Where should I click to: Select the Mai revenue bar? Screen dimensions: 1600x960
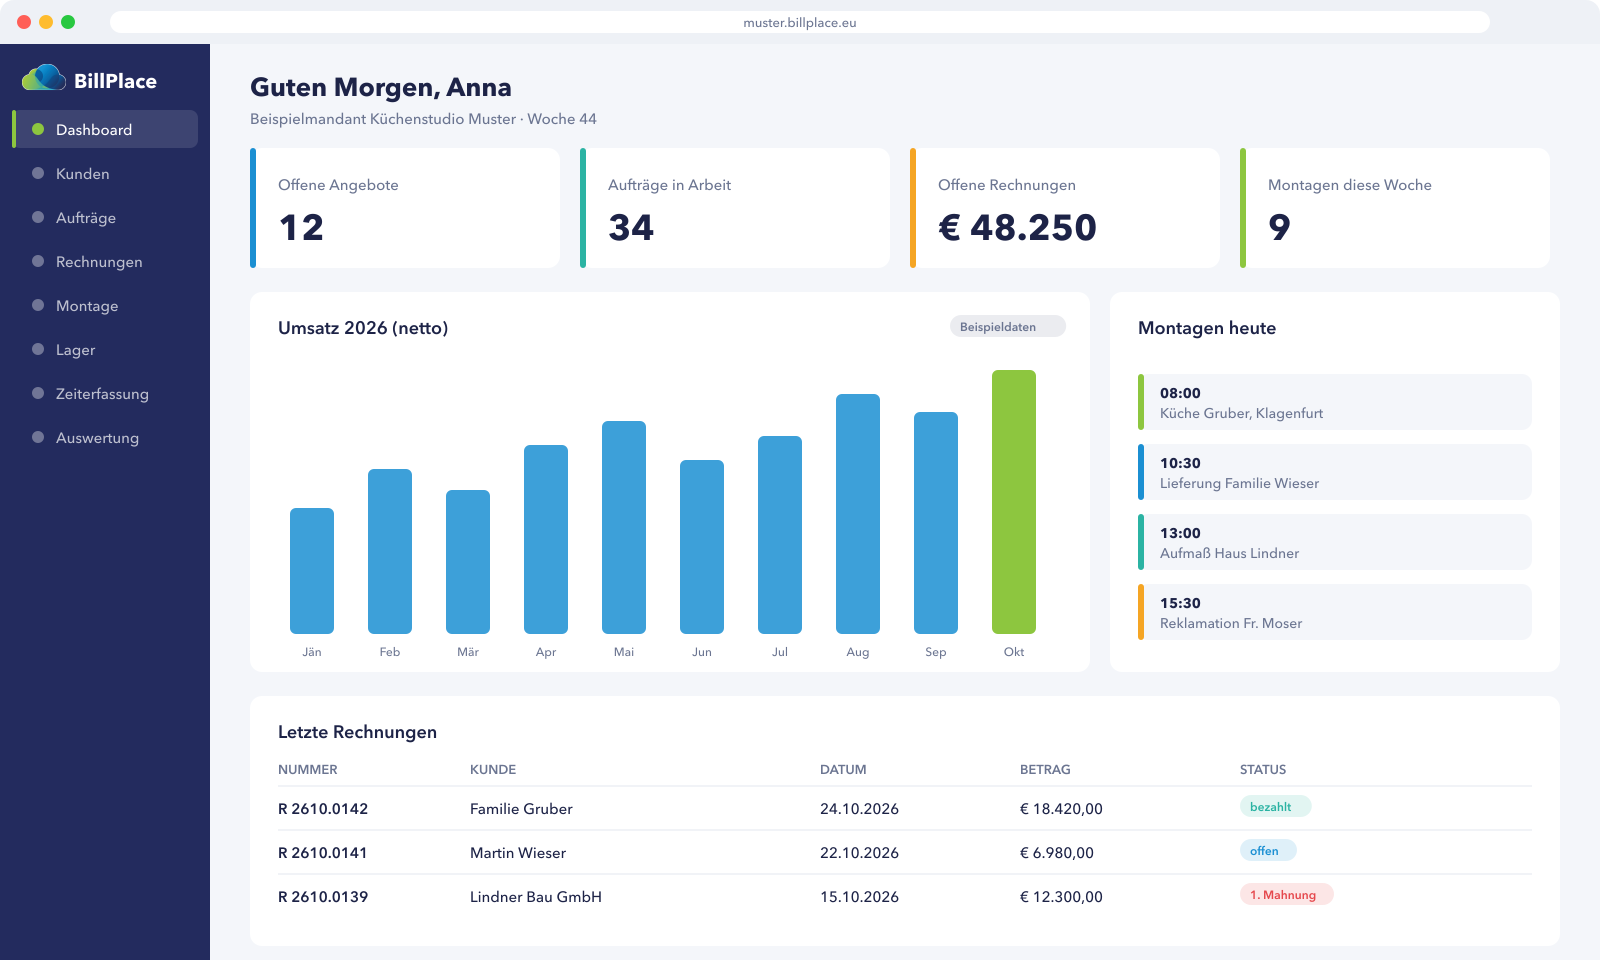(x=624, y=527)
